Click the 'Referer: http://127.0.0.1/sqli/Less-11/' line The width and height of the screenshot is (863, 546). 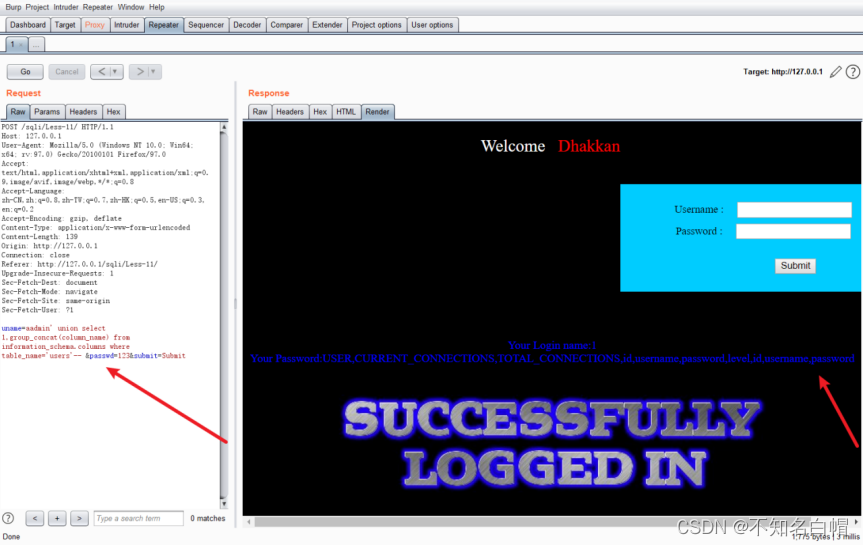[79, 264]
